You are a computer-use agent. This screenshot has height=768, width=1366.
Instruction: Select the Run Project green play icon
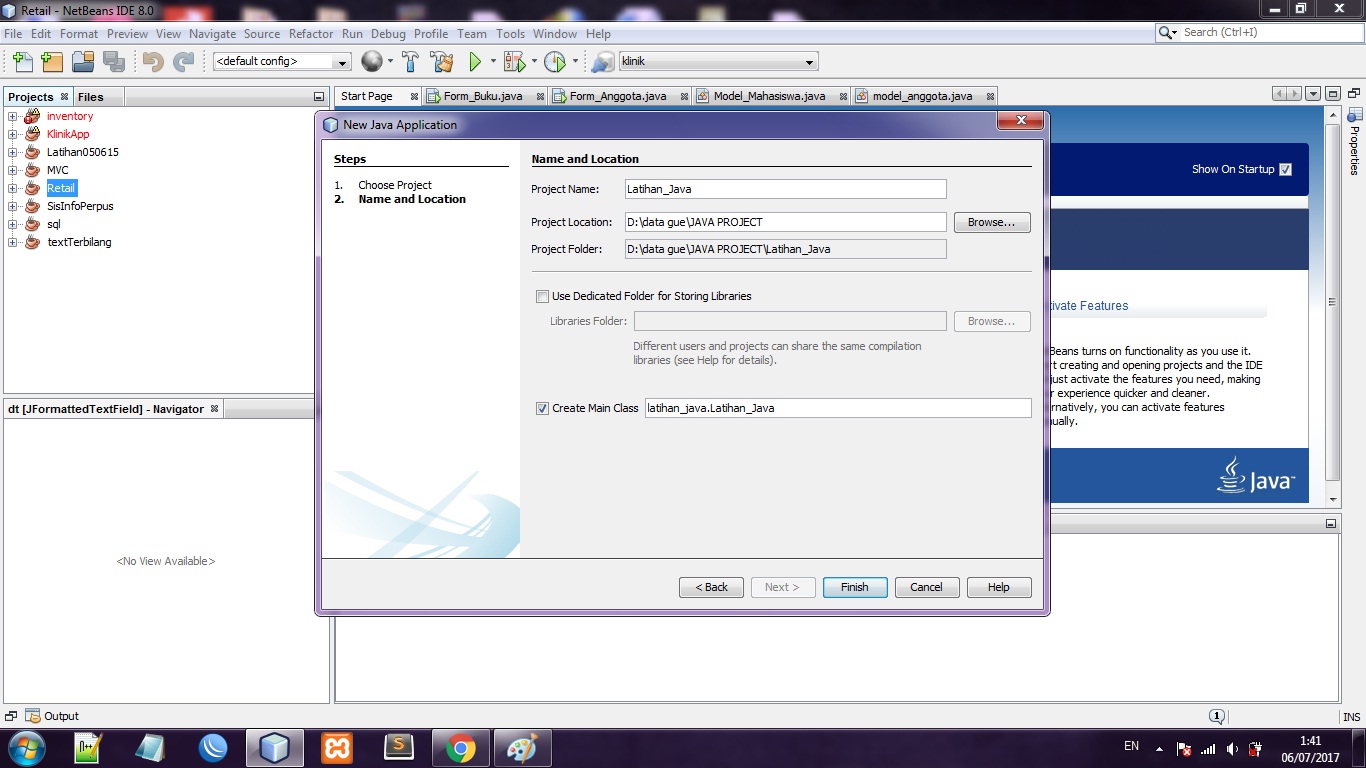point(473,60)
